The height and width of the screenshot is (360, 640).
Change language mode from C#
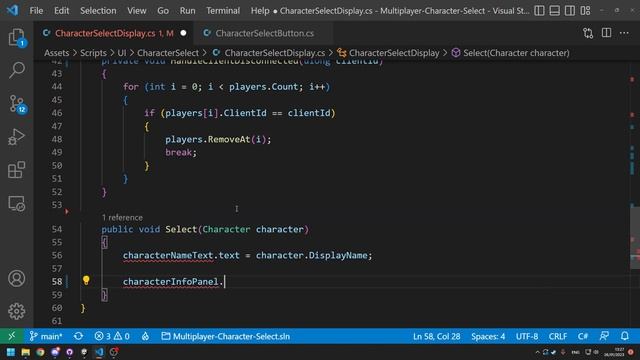(582, 336)
